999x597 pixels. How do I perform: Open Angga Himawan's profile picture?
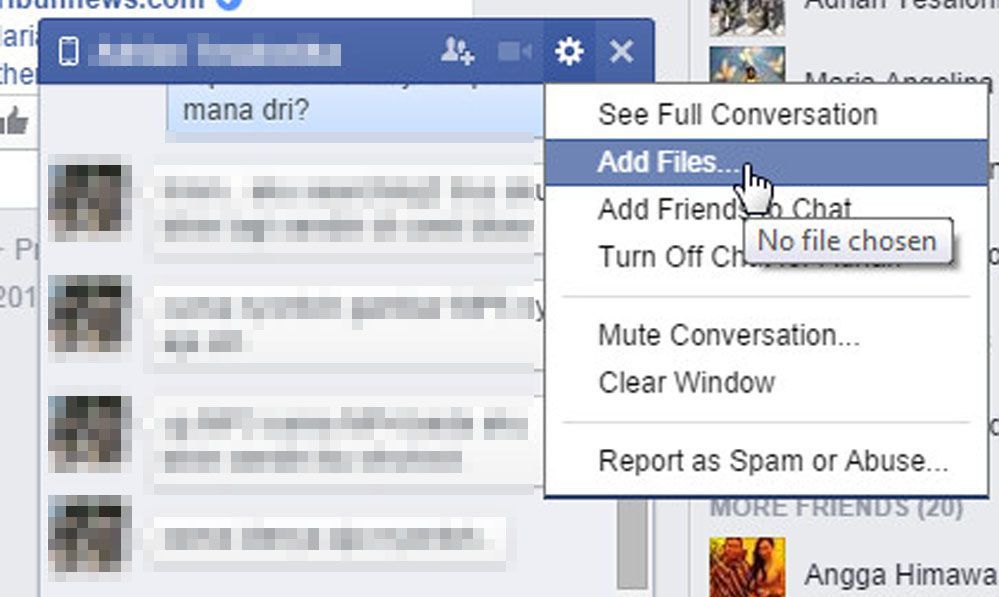(x=747, y=567)
